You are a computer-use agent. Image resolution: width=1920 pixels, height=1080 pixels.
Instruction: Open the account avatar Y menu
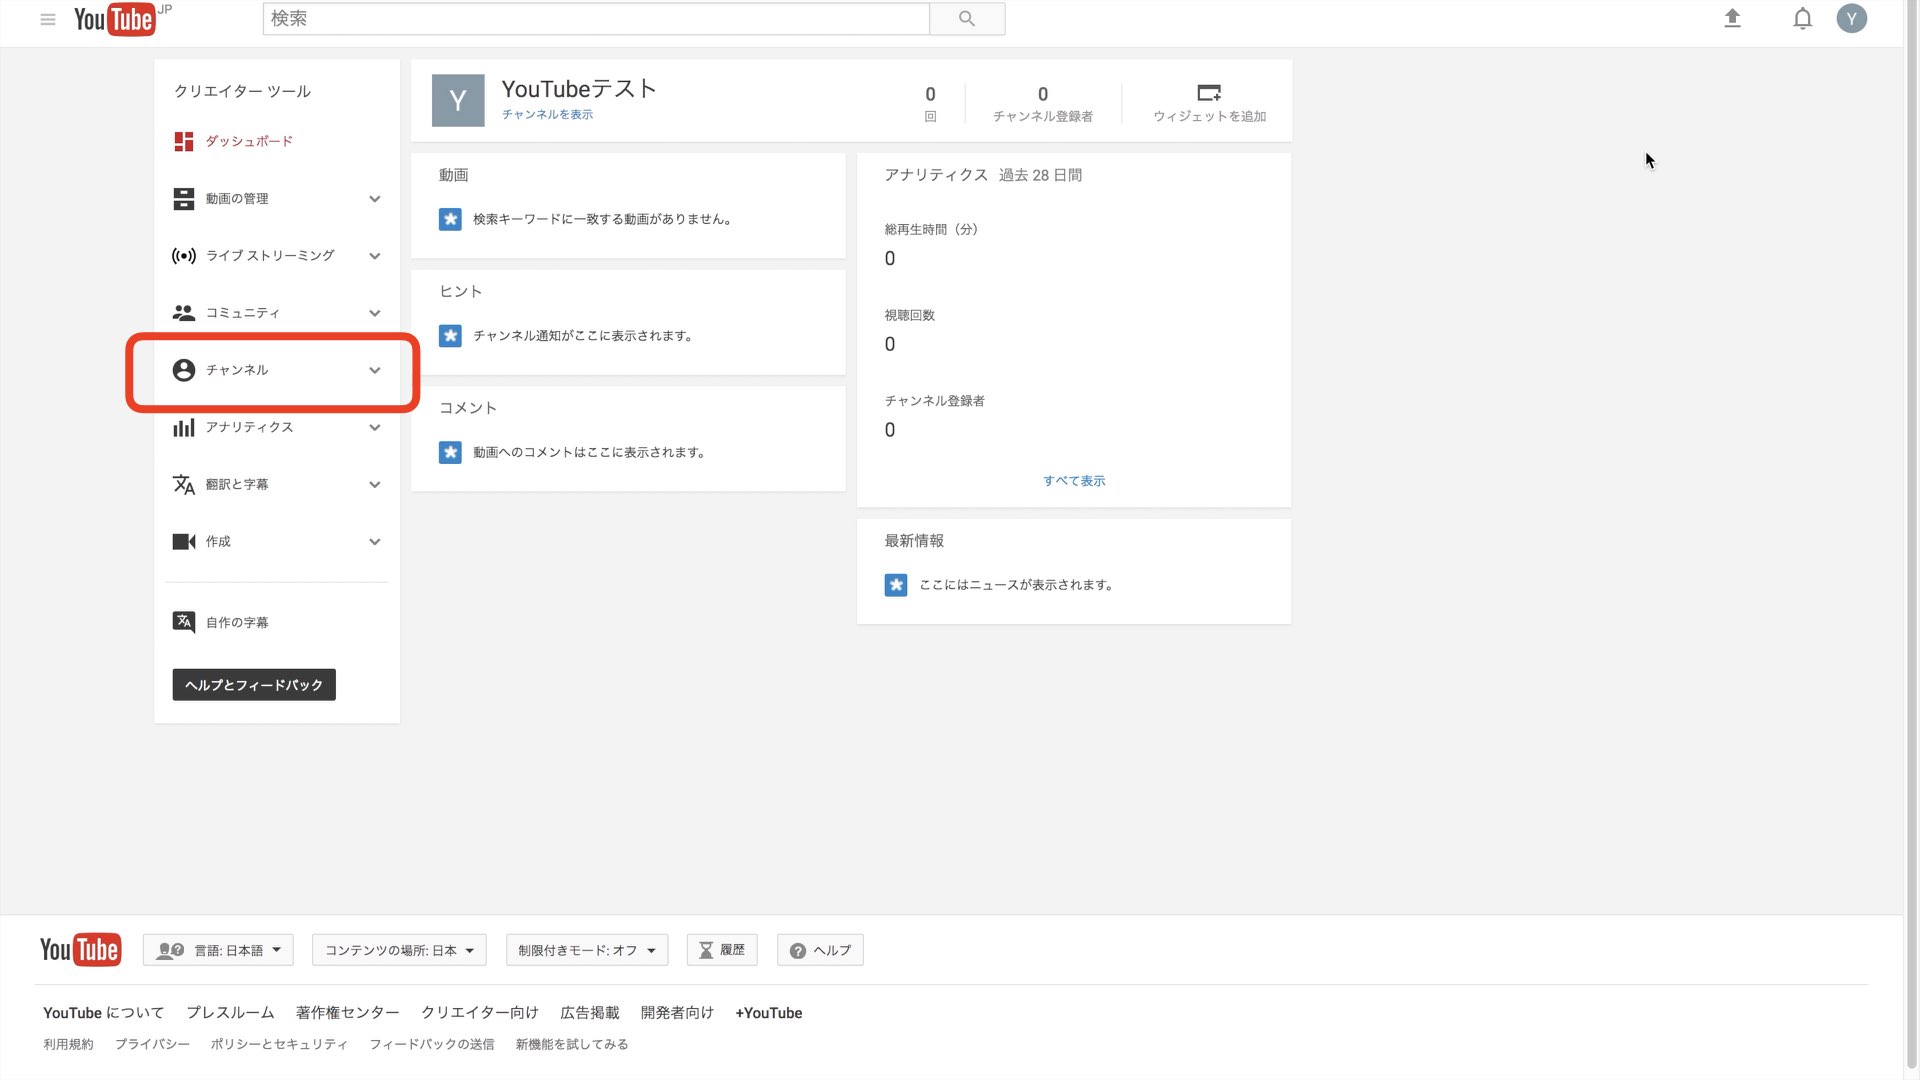coord(1851,19)
